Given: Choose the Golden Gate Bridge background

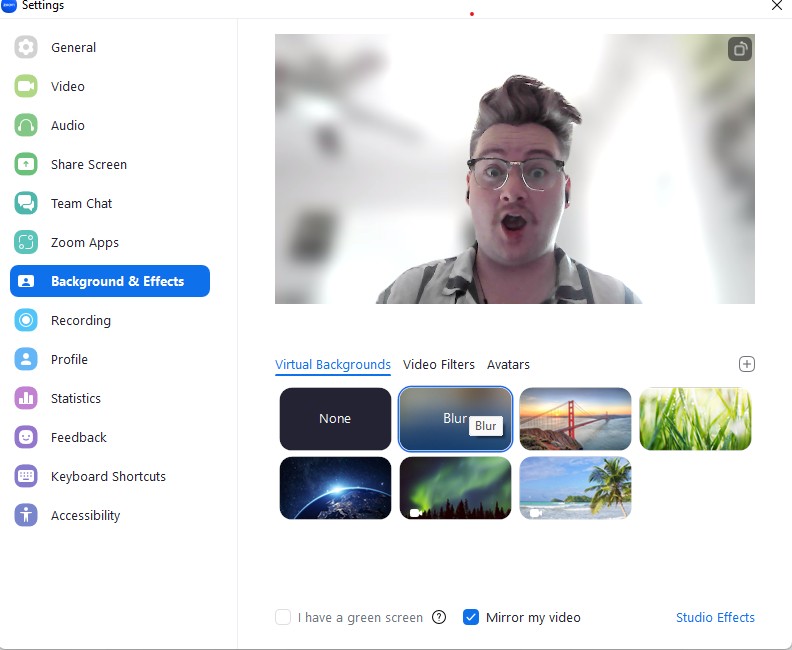Looking at the screenshot, I should point(575,419).
